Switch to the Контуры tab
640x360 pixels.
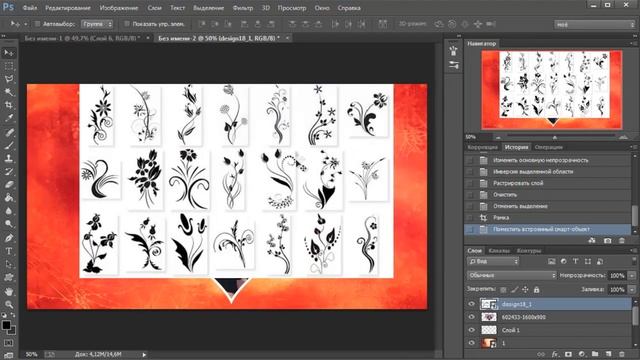[529, 251]
